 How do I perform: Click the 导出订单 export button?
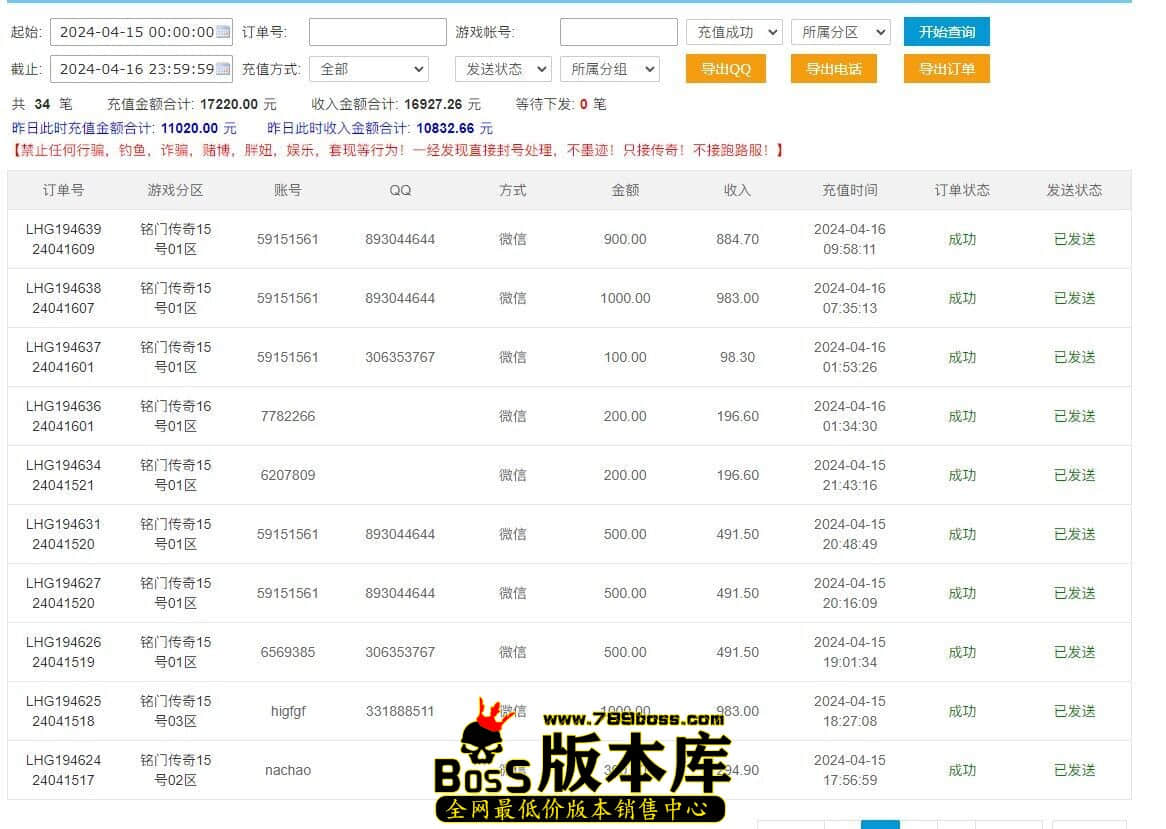pyautogui.click(x=946, y=69)
